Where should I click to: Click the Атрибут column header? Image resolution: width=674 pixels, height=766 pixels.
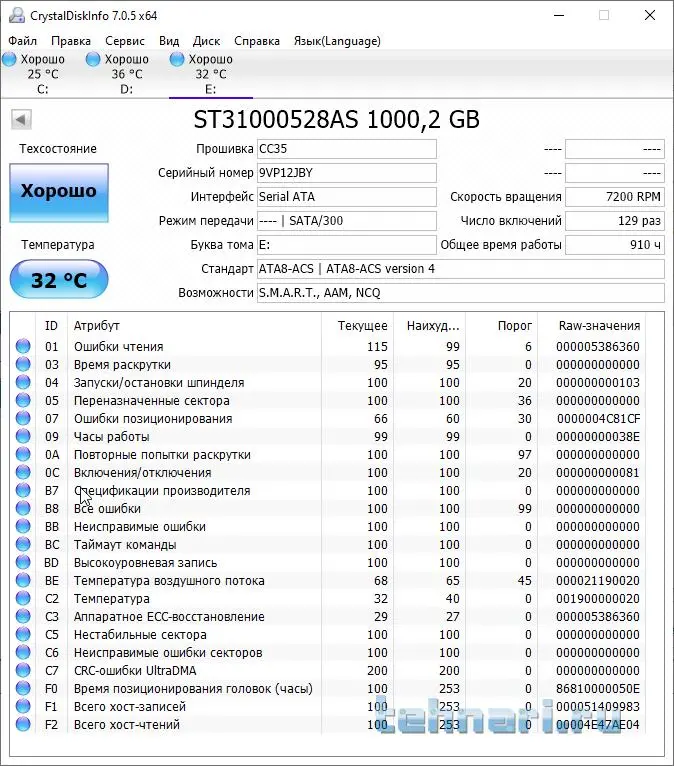pos(194,326)
